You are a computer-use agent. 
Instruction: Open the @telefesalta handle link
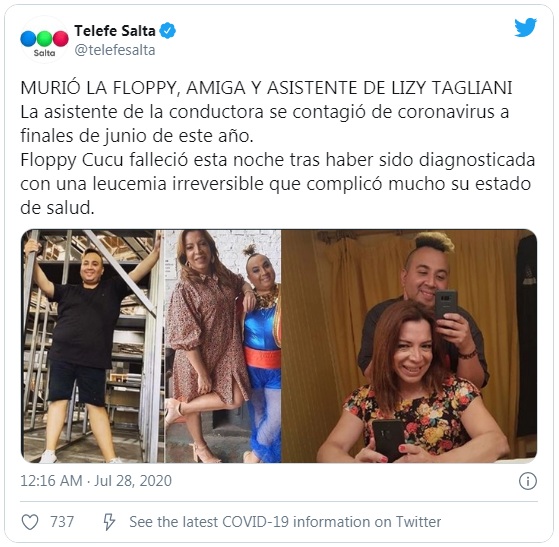[115, 50]
